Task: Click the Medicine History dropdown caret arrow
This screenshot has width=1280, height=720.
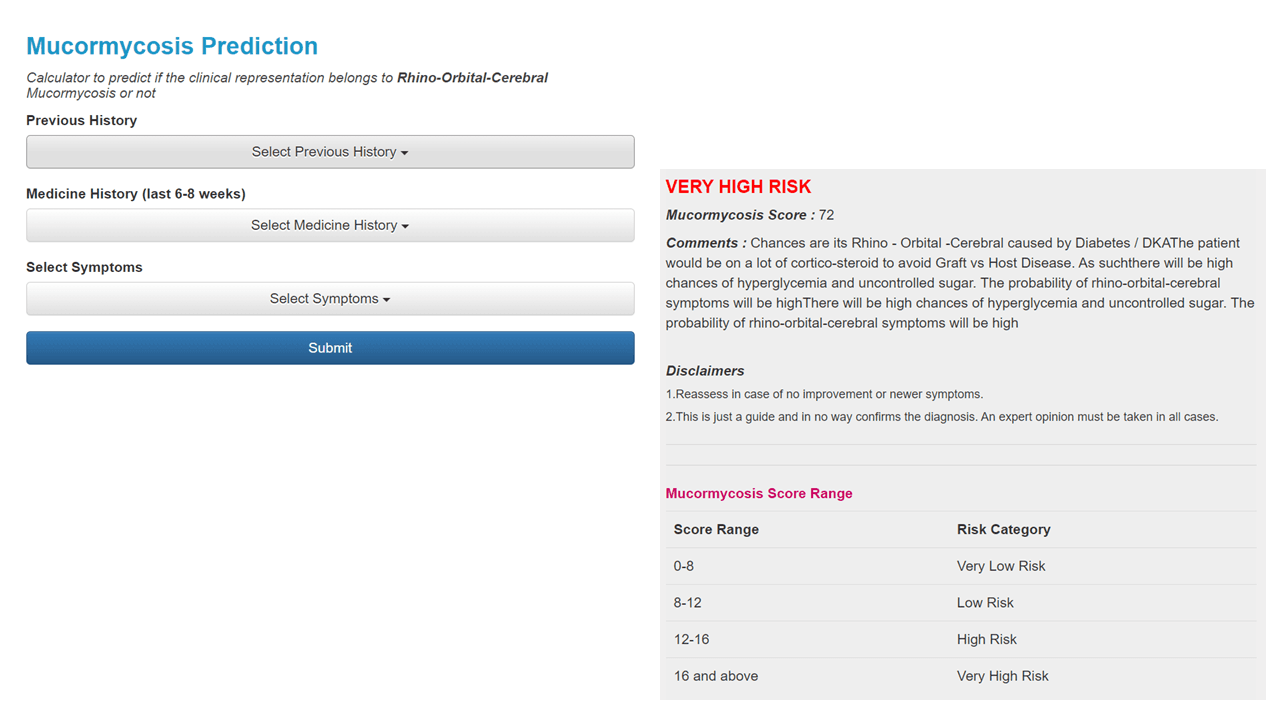Action: coord(406,225)
